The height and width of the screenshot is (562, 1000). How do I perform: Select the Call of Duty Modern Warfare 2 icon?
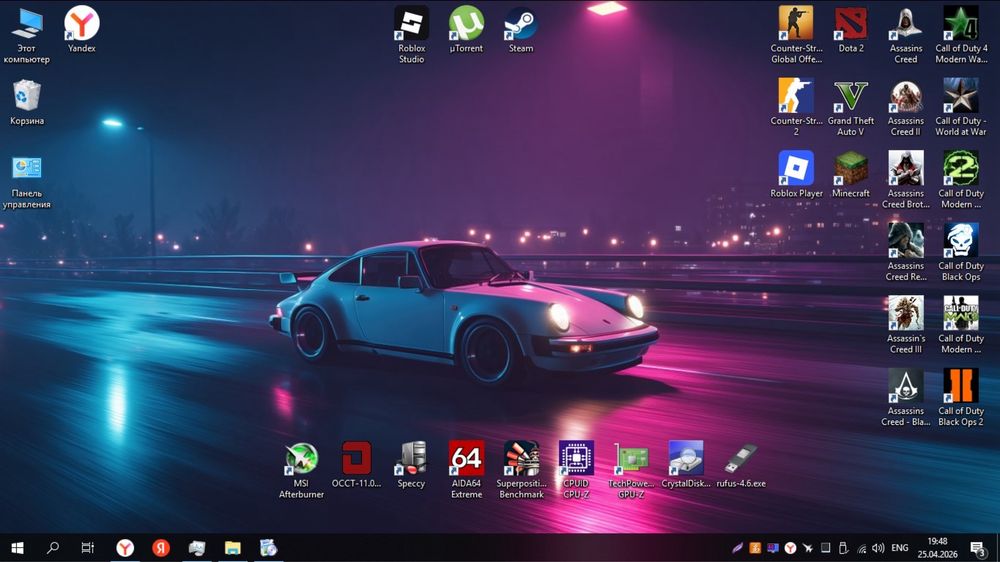click(x=960, y=180)
